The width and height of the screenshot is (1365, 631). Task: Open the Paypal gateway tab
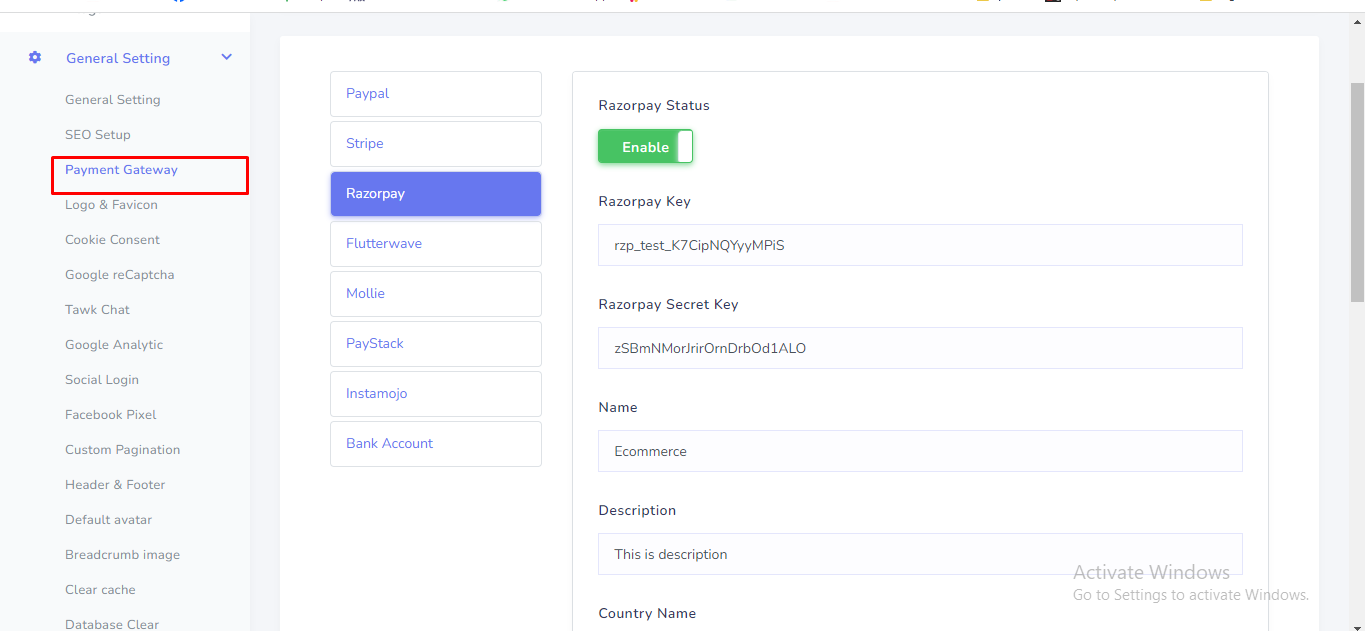coord(435,94)
